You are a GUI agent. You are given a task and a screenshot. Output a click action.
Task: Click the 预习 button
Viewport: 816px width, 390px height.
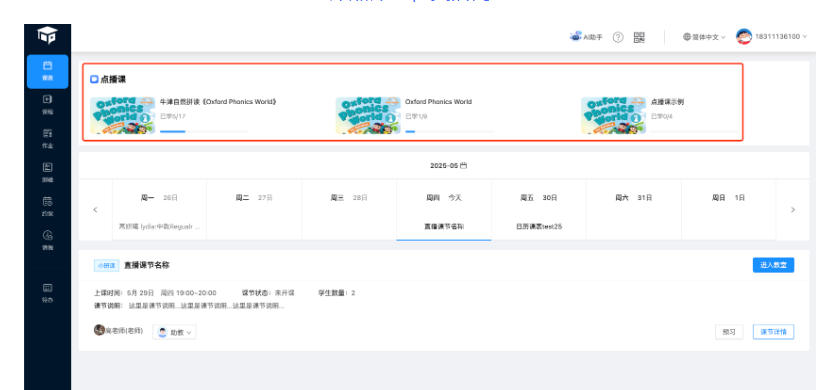click(729, 332)
